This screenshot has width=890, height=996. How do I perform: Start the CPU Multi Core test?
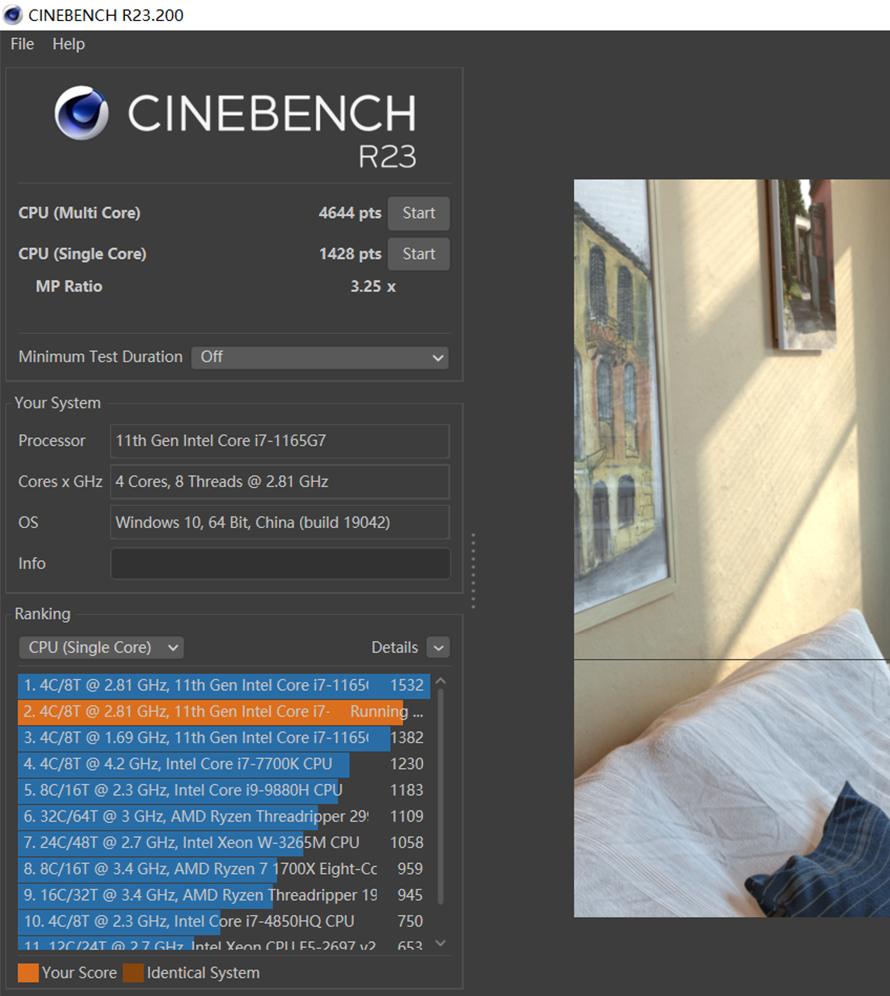(x=418, y=213)
